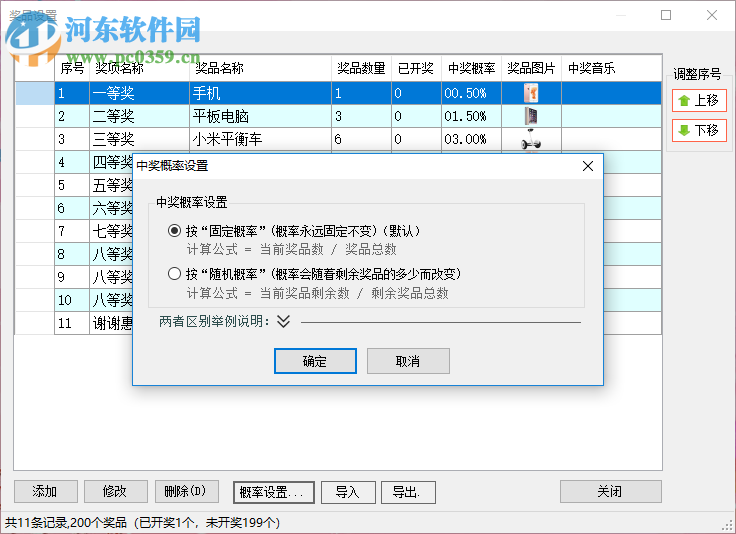Click the 导出 button

click(408, 492)
